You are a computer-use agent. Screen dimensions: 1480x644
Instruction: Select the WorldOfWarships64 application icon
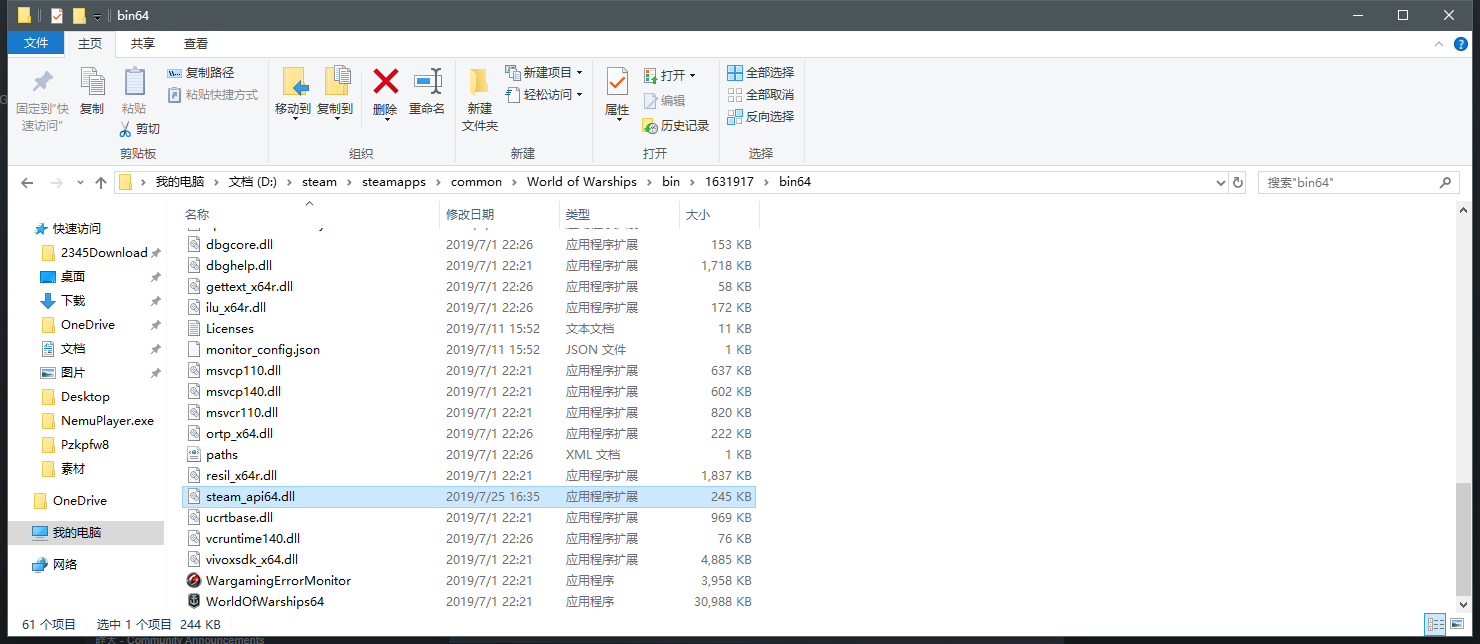click(x=194, y=602)
